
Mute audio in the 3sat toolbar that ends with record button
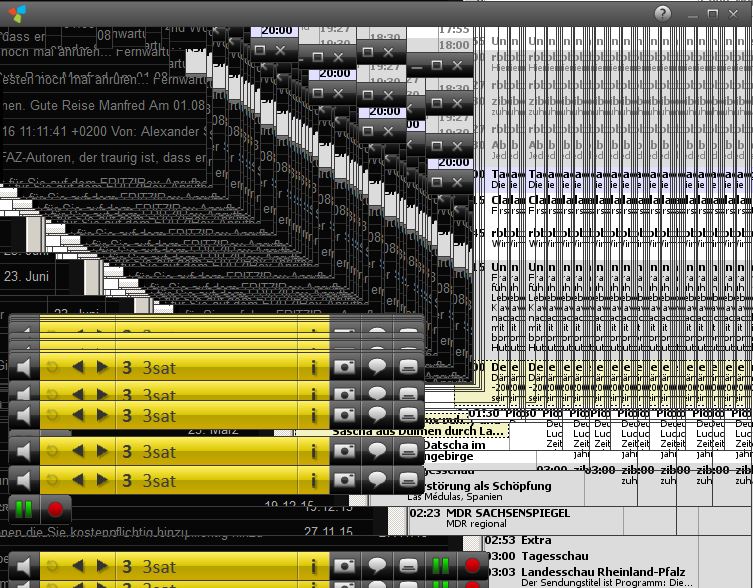(x=24, y=566)
